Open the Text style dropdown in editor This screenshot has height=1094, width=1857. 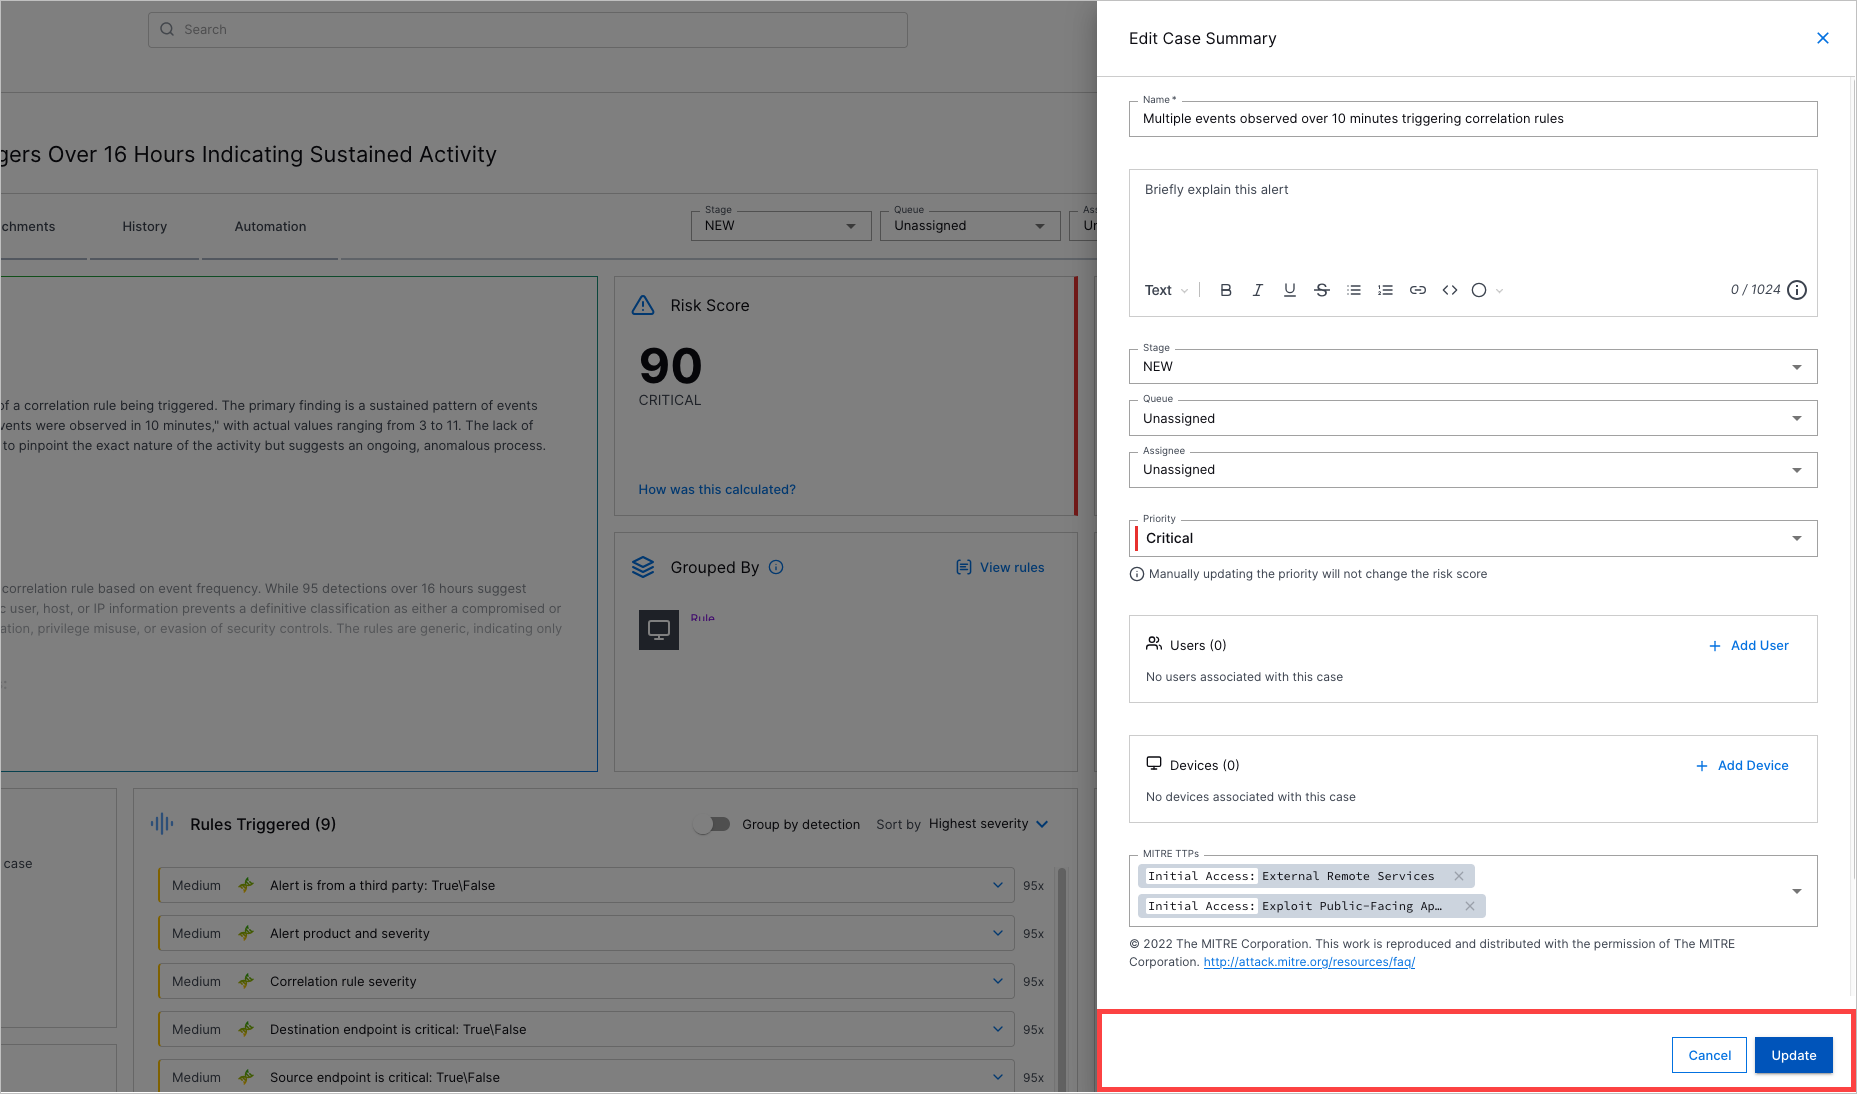(1167, 290)
